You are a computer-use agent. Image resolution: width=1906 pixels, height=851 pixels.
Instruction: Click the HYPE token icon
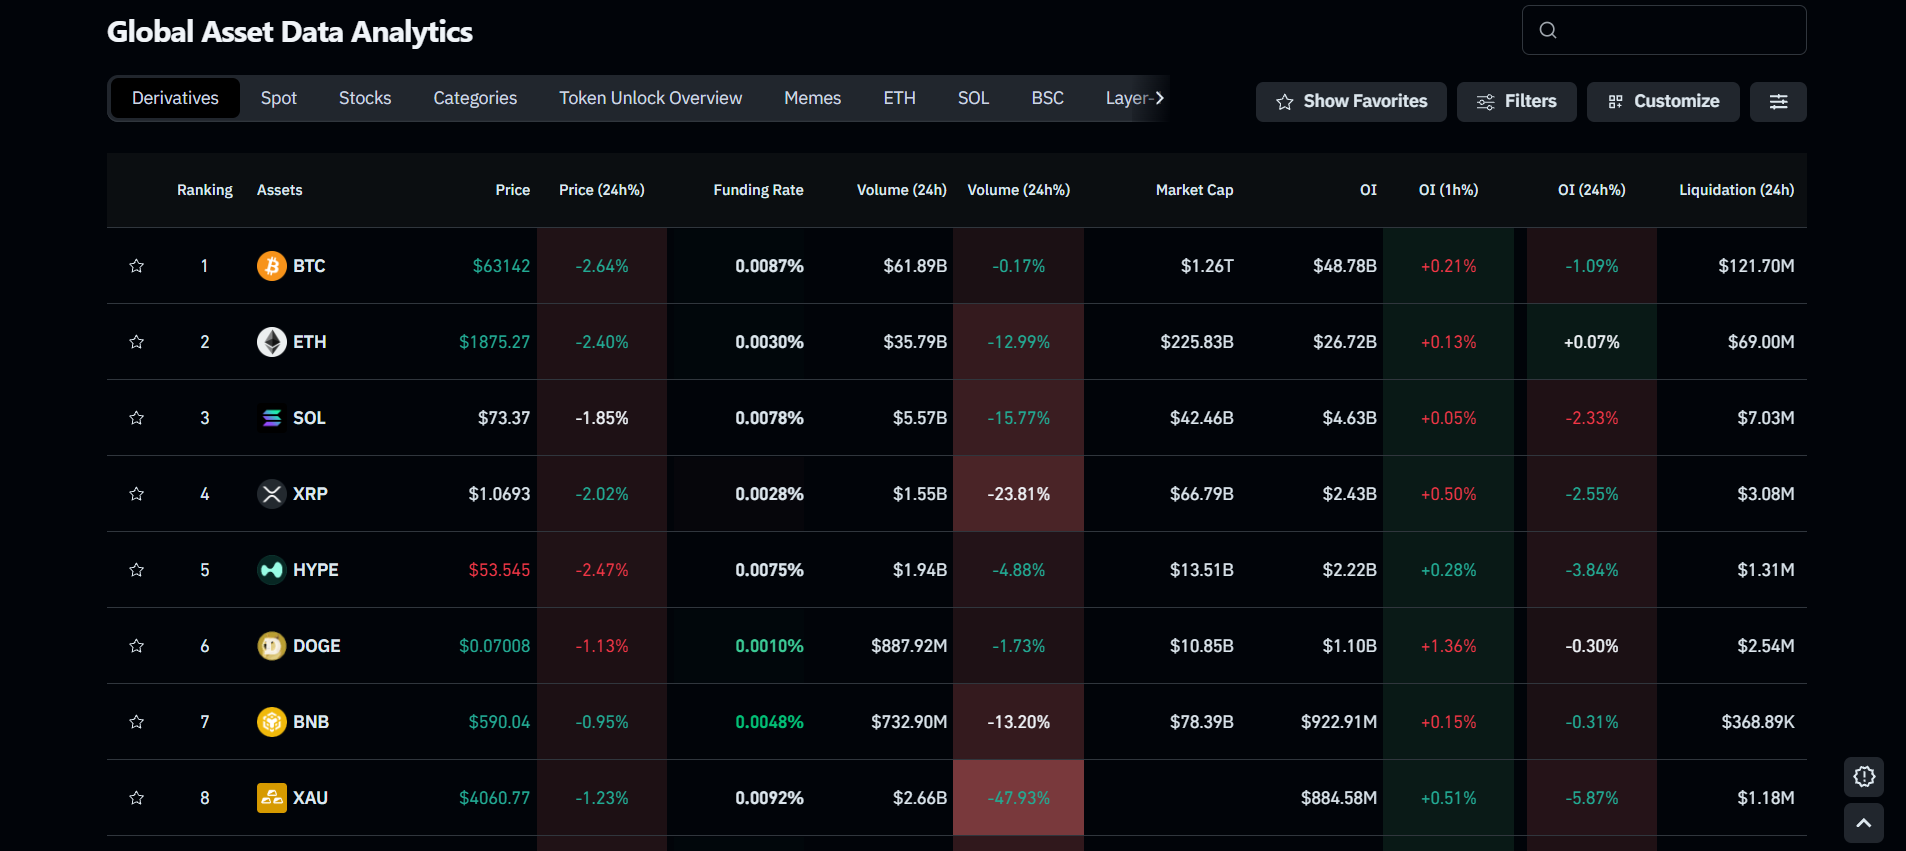point(271,570)
